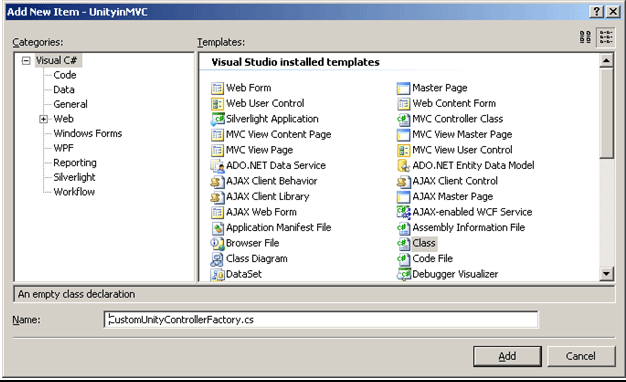Image resolution: width=626 pixels, height=382 pixels.
Task: Pick the MVC Controller Class icon
Action: tap(403, 119)
